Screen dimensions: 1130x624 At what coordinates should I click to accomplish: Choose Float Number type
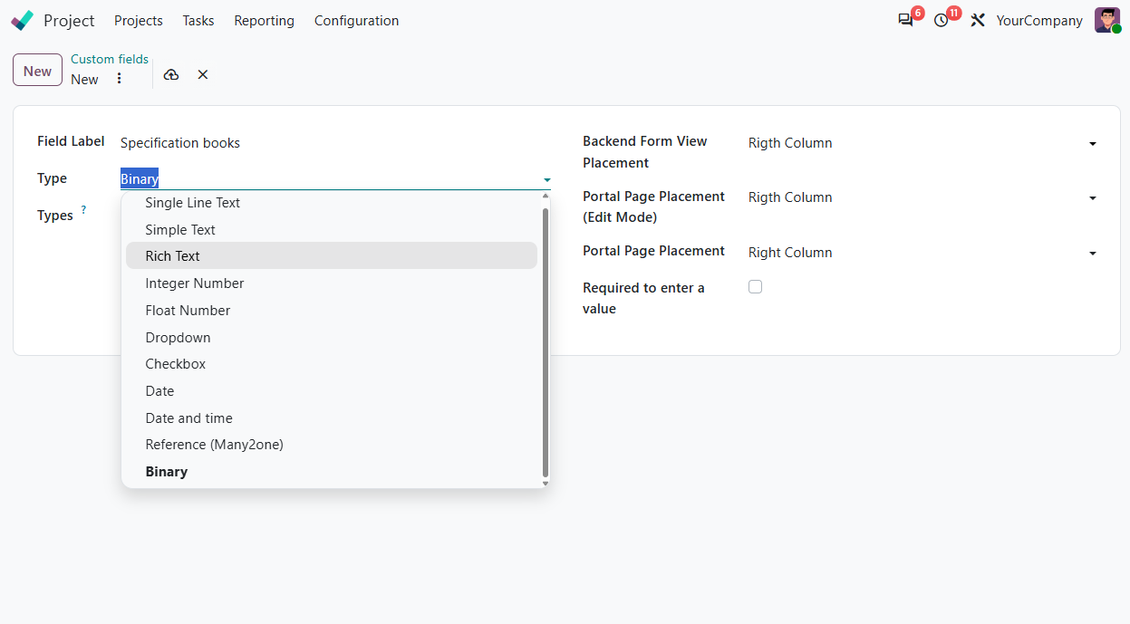click(332, 311)
